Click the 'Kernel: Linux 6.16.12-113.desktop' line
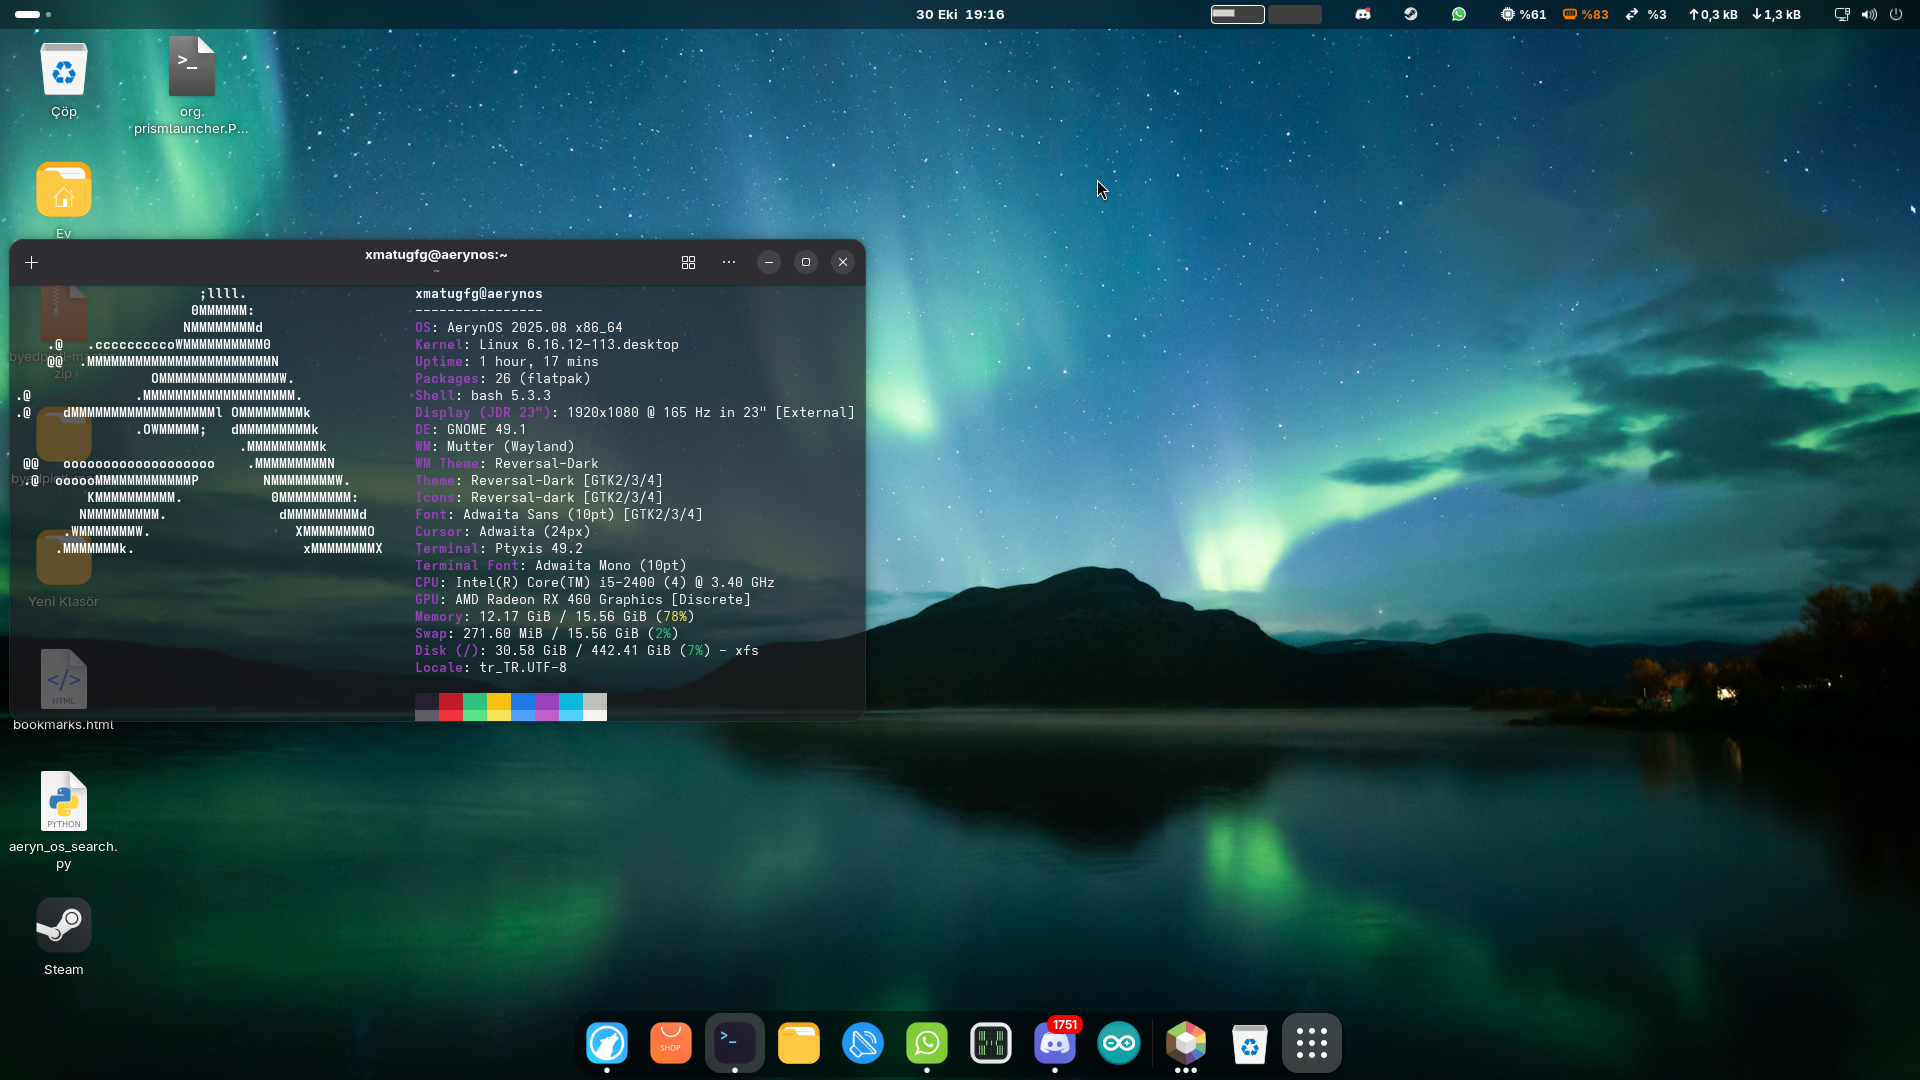Screen dimensions: 1920x1080 547,345
